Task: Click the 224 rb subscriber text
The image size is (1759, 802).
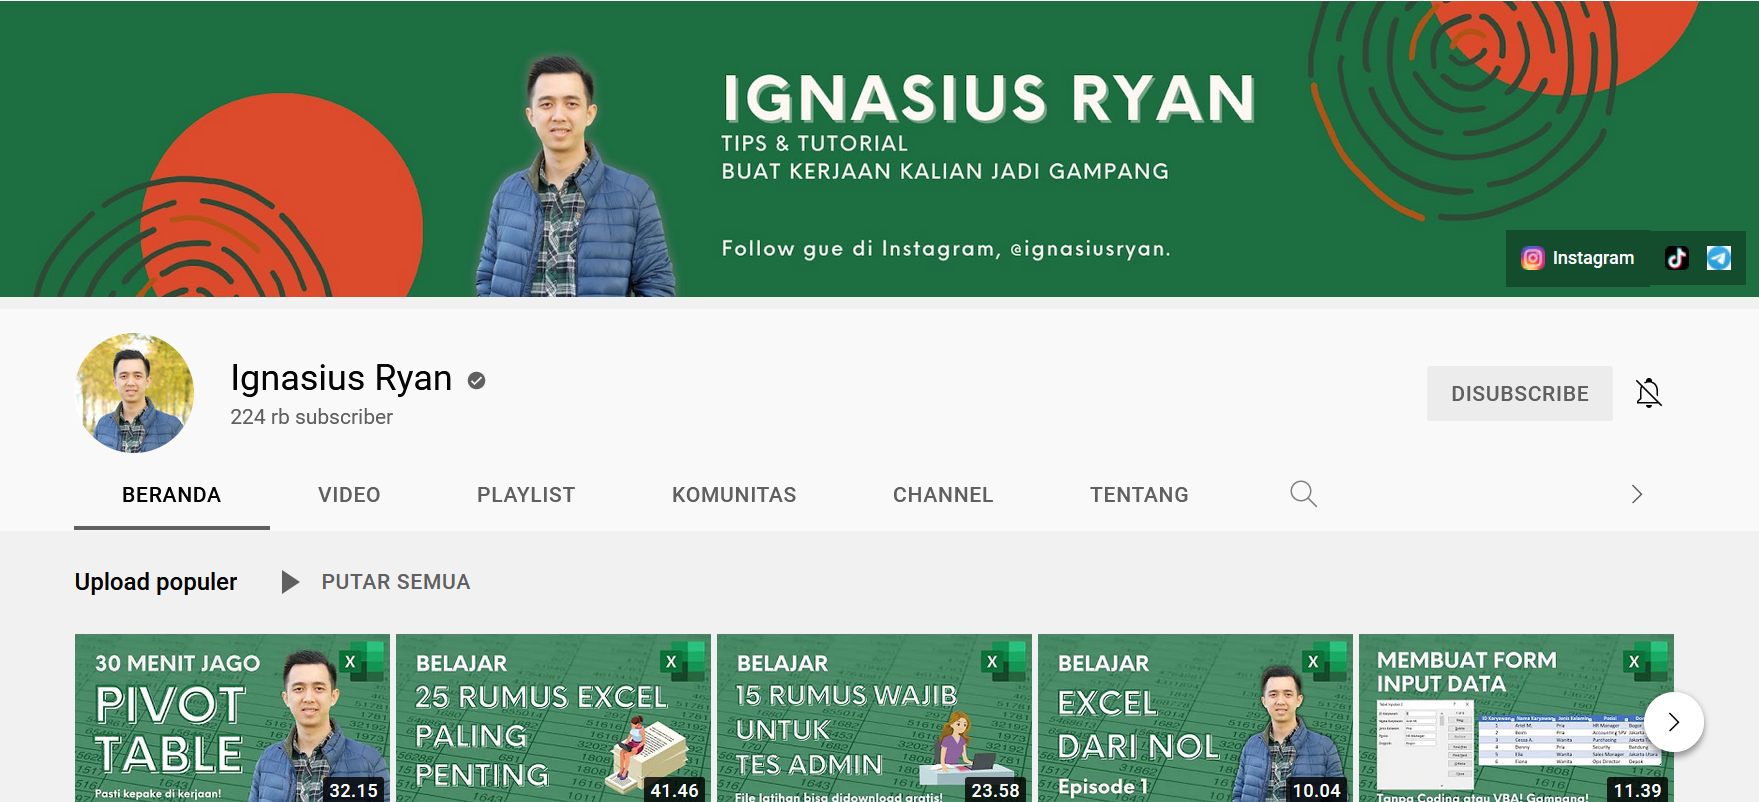Action: (x=312, y=417)
